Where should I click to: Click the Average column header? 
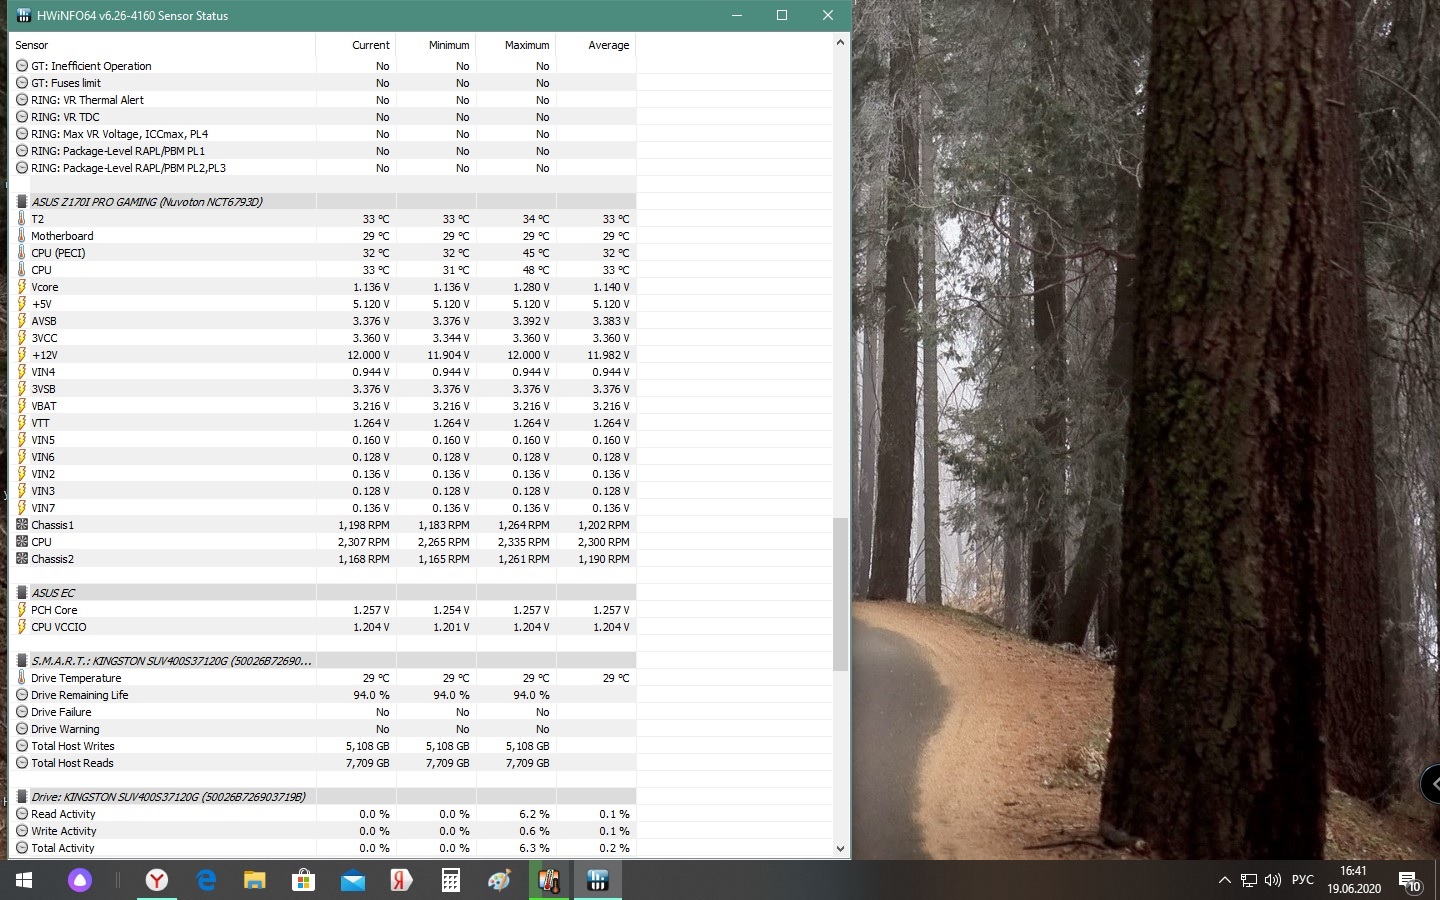596,45
